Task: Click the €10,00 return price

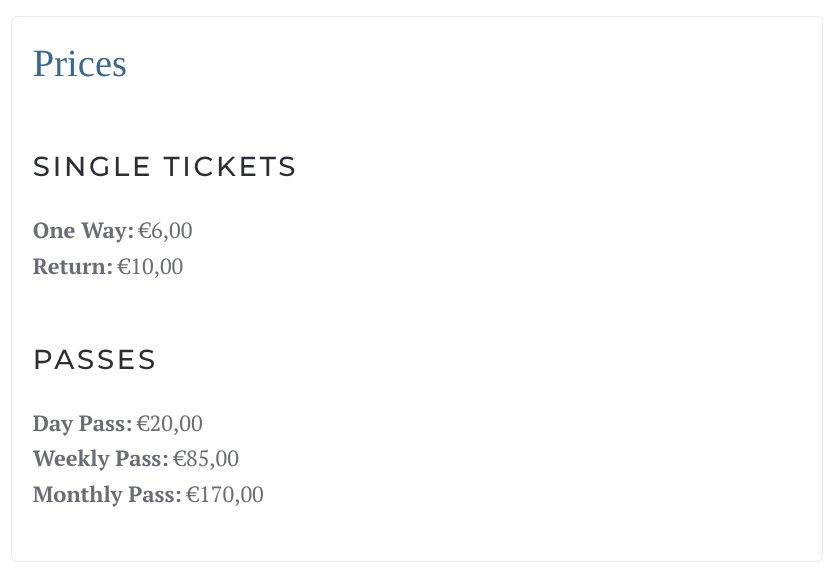Action: (x=150, y=267)
